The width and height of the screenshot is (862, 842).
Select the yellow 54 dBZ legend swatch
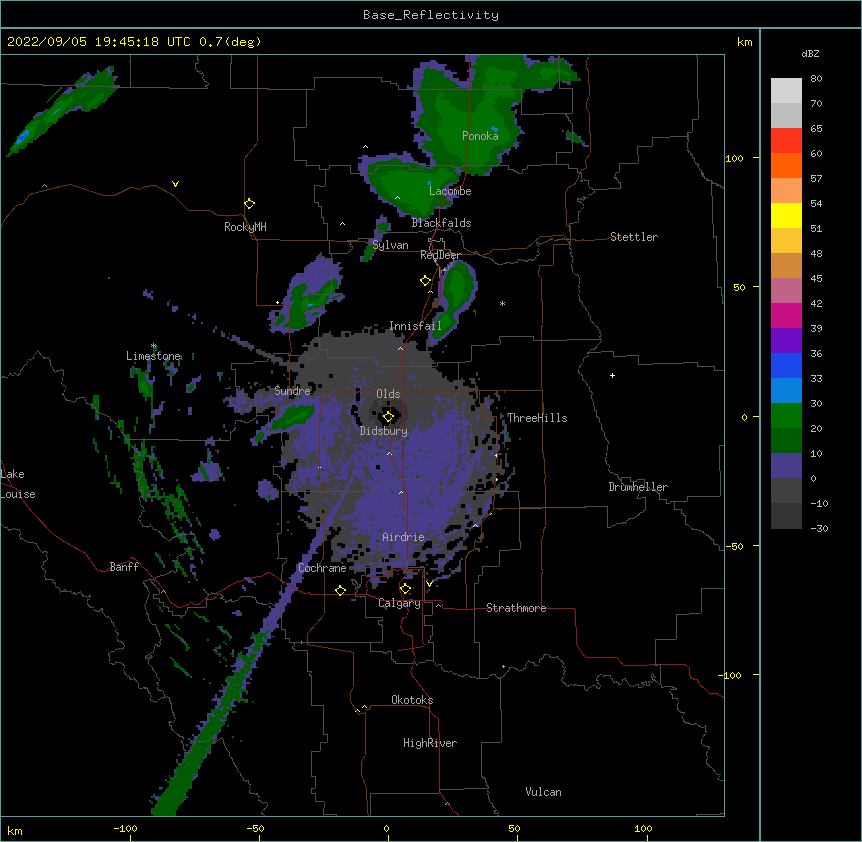(x=786, y=215)
